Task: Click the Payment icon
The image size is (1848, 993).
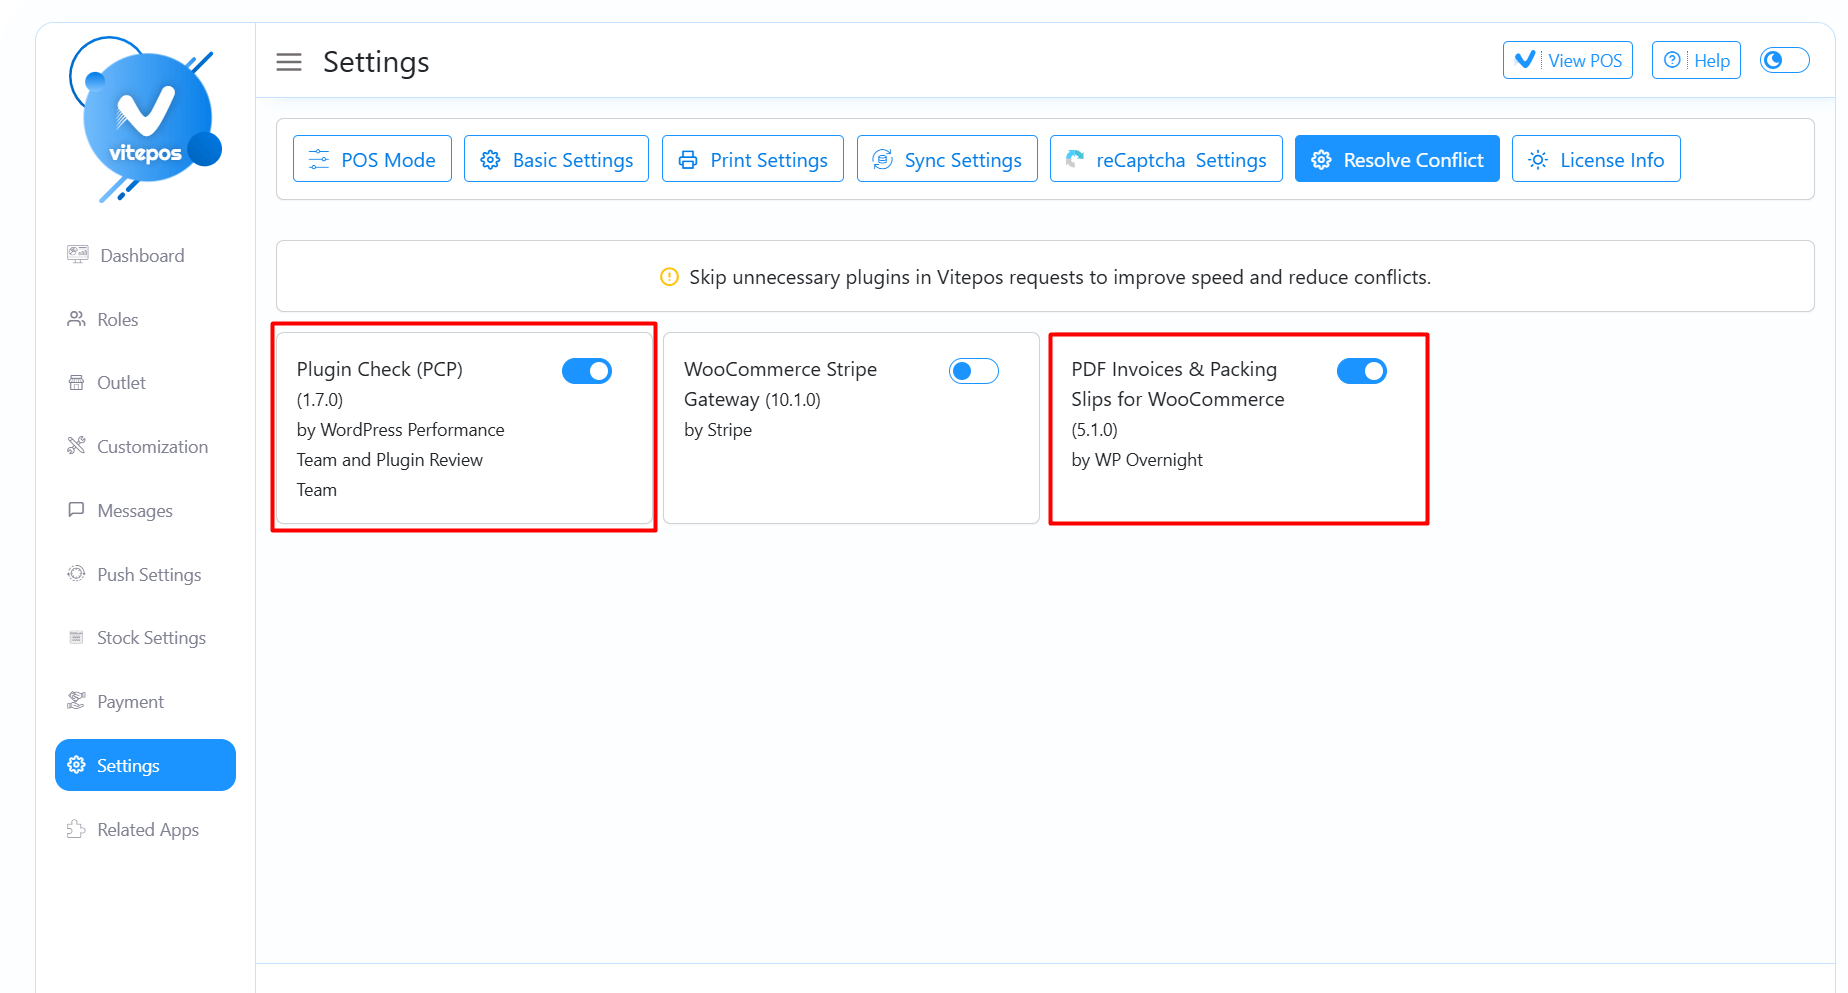Action: tap(76, 700)
